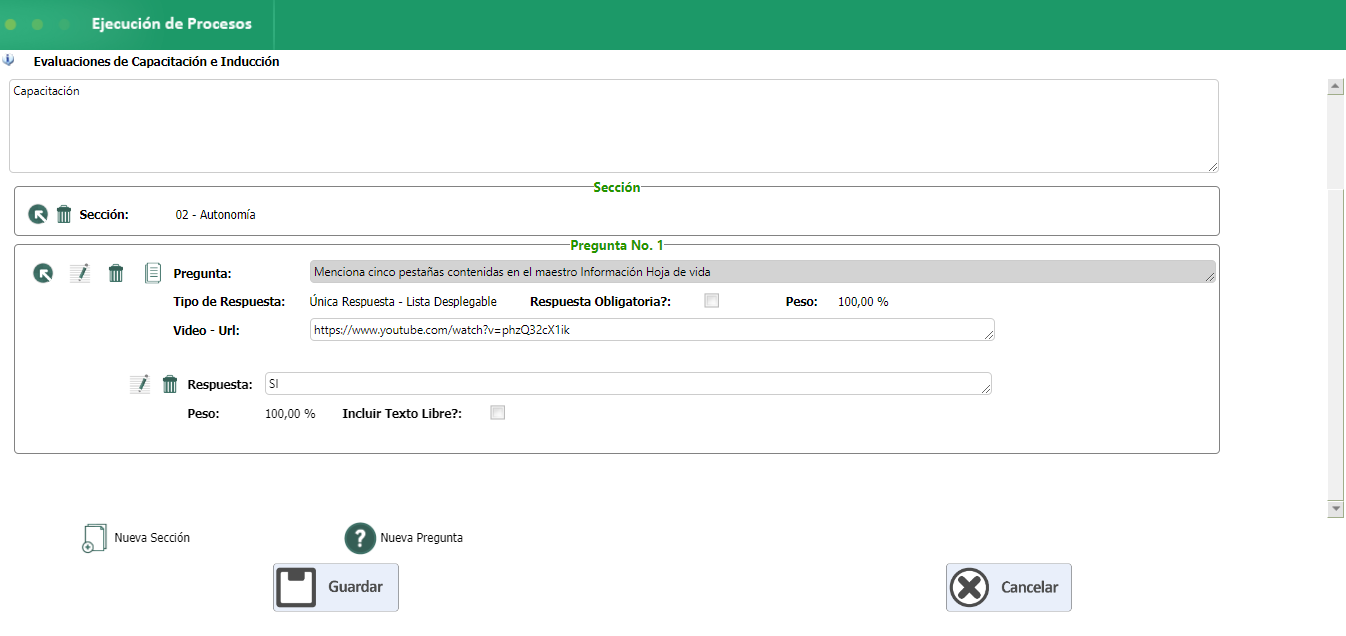The image size is (1346, 636).
Task: Click into the Capacitación description text area
Action: 614,126
